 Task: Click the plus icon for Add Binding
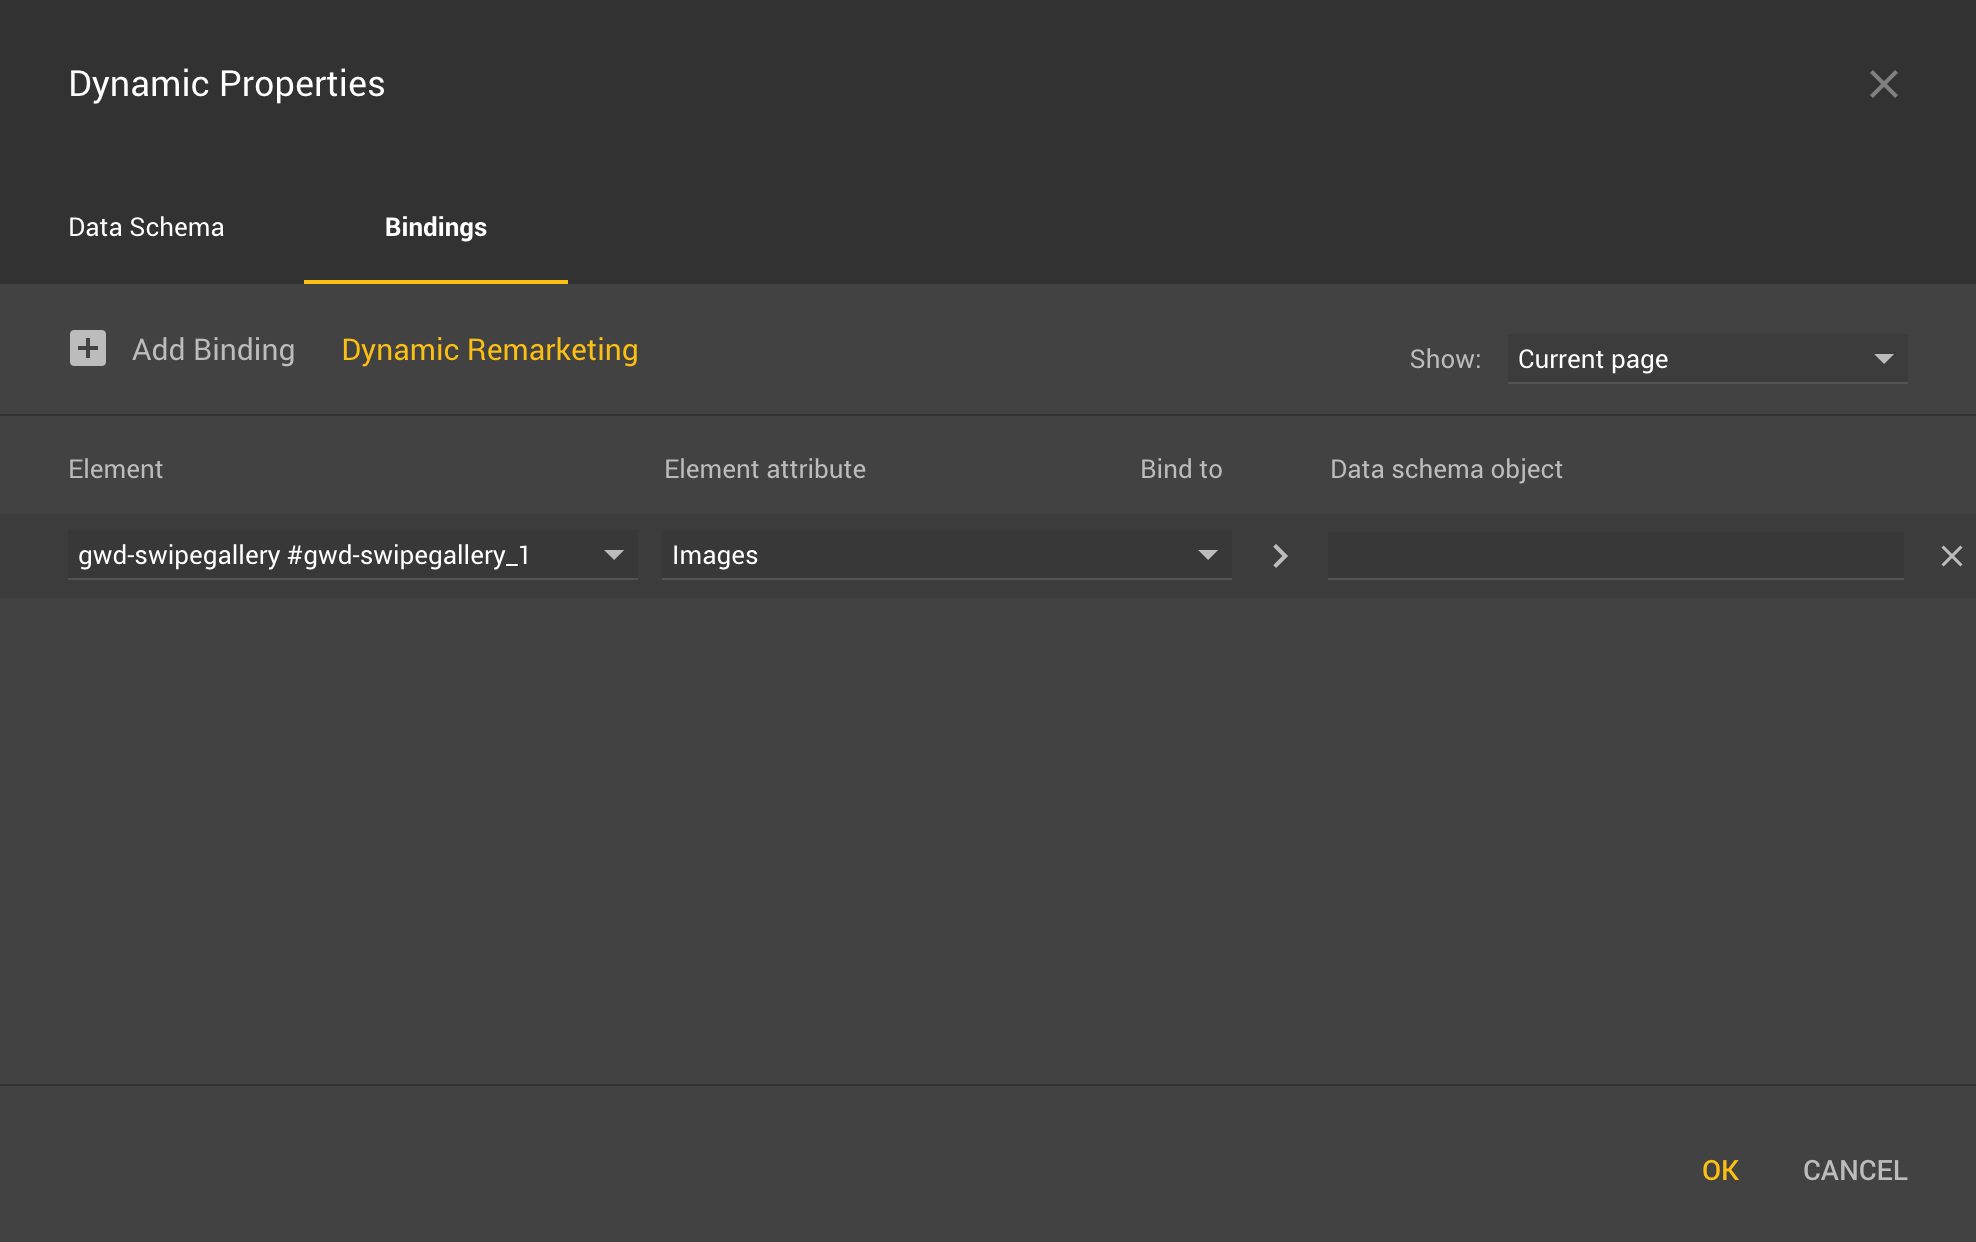[x=88, y=349]
